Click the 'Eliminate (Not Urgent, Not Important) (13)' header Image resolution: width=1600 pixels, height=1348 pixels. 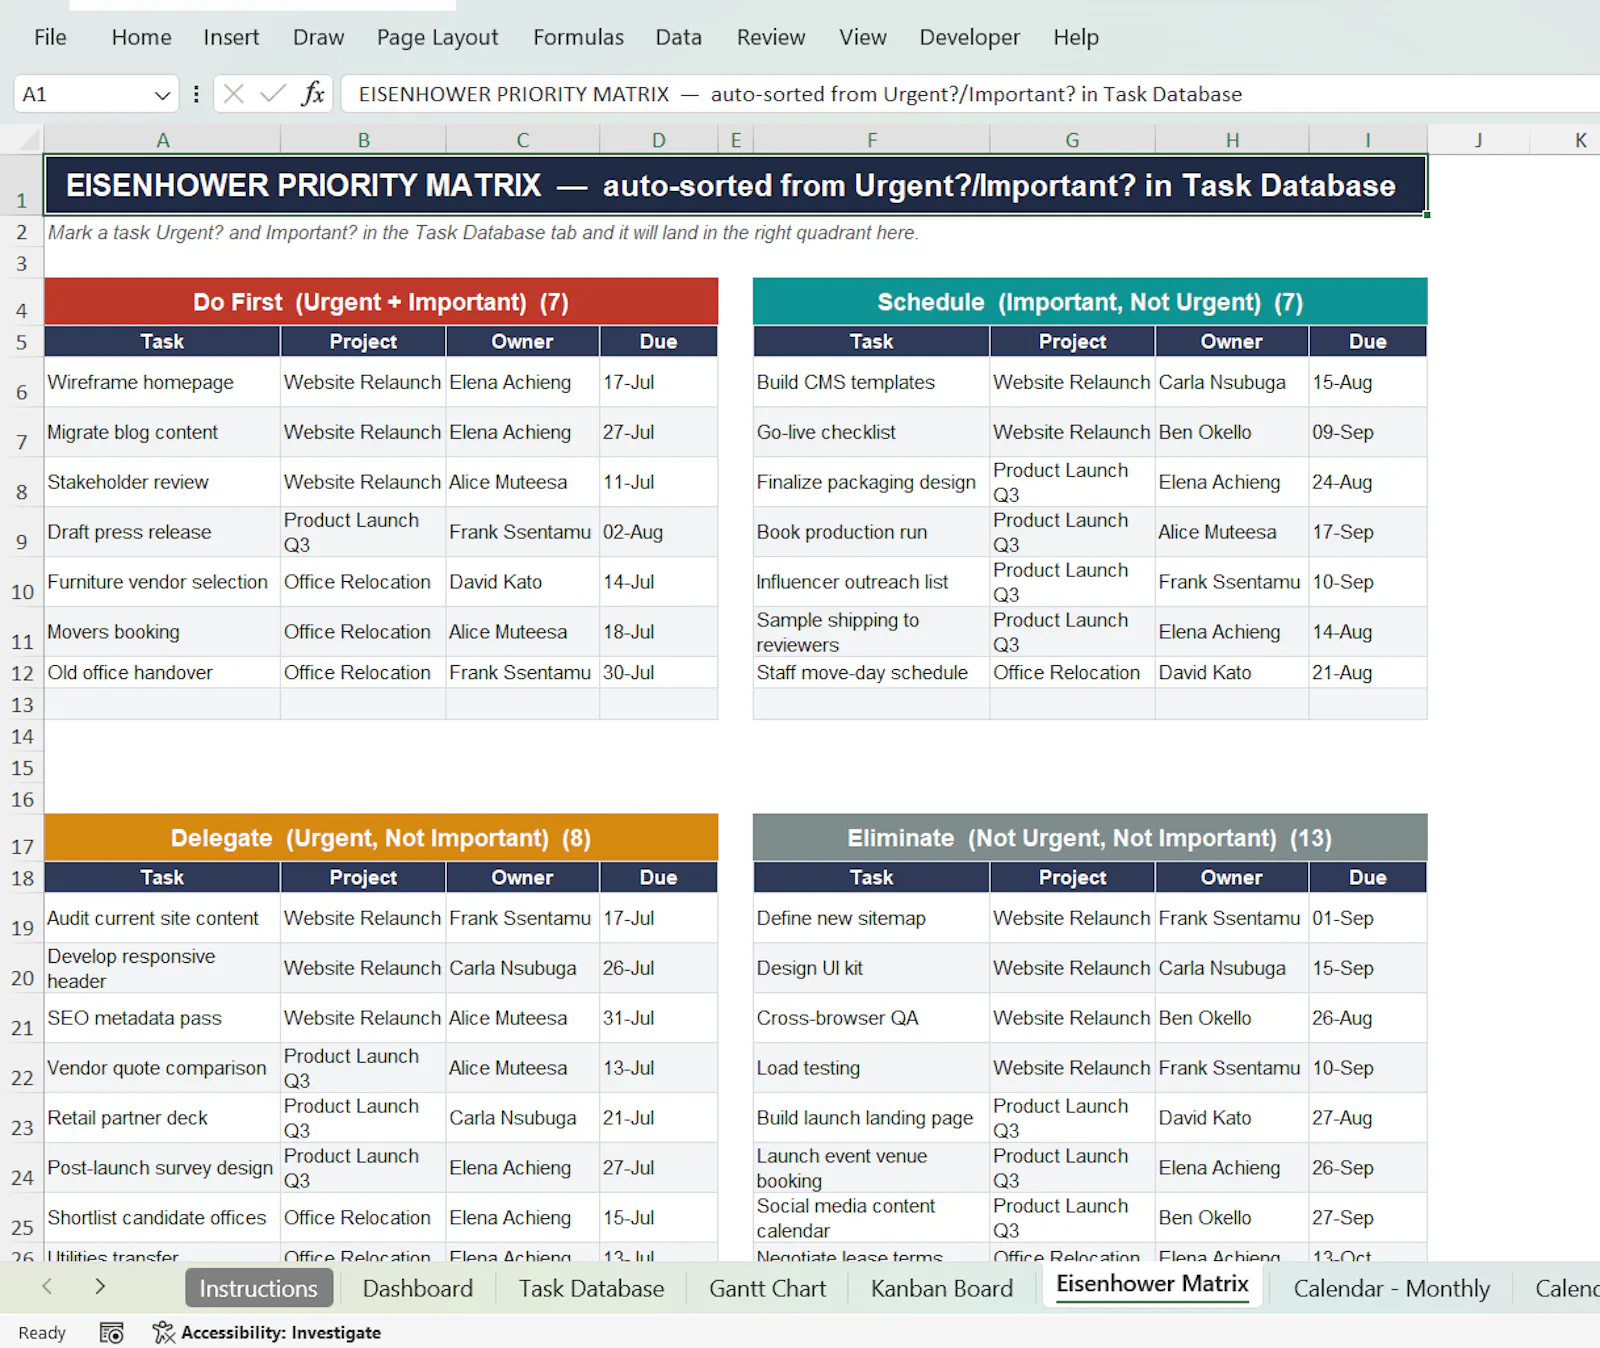pos(1090,838)
